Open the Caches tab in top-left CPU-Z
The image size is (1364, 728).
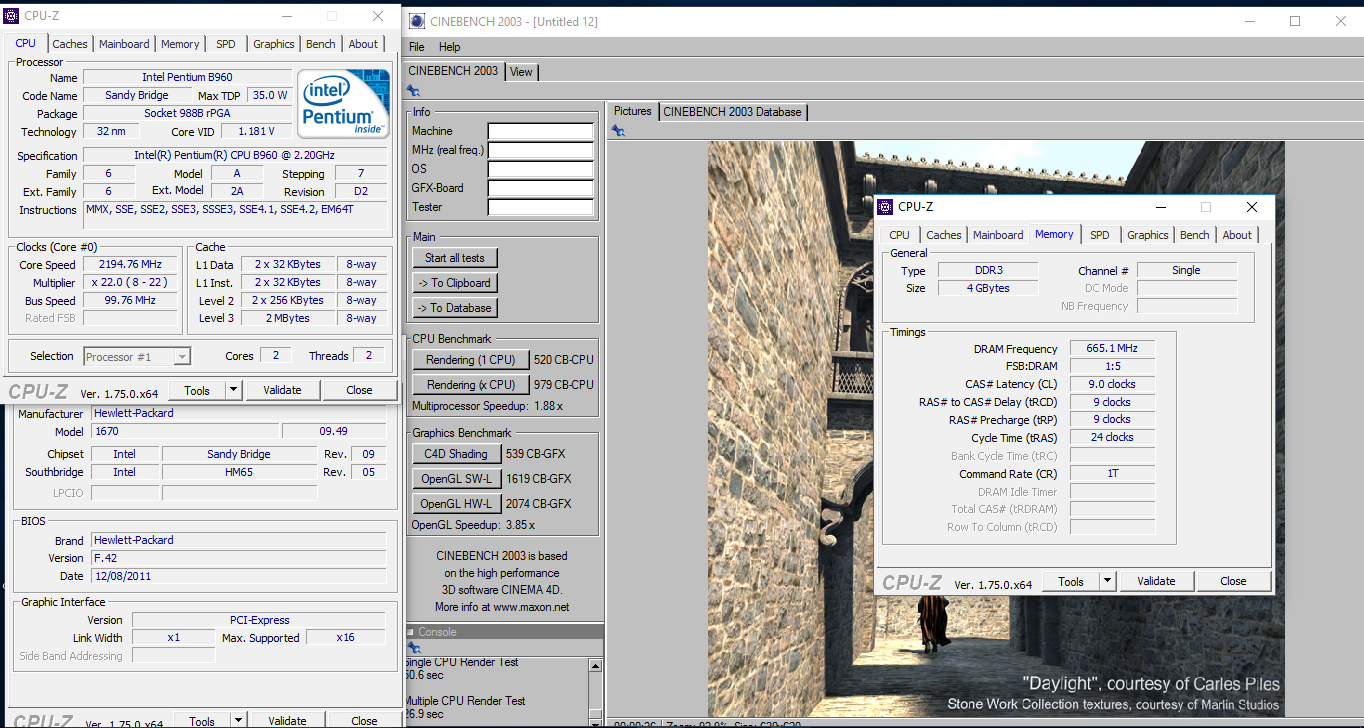[x=70, y=44]
